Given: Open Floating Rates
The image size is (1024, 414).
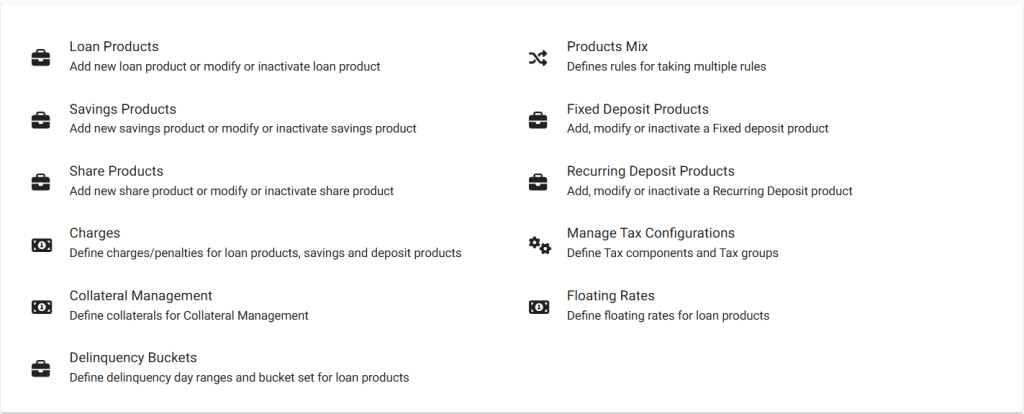Looking at the screenshot, I should (x=611, y=296).
